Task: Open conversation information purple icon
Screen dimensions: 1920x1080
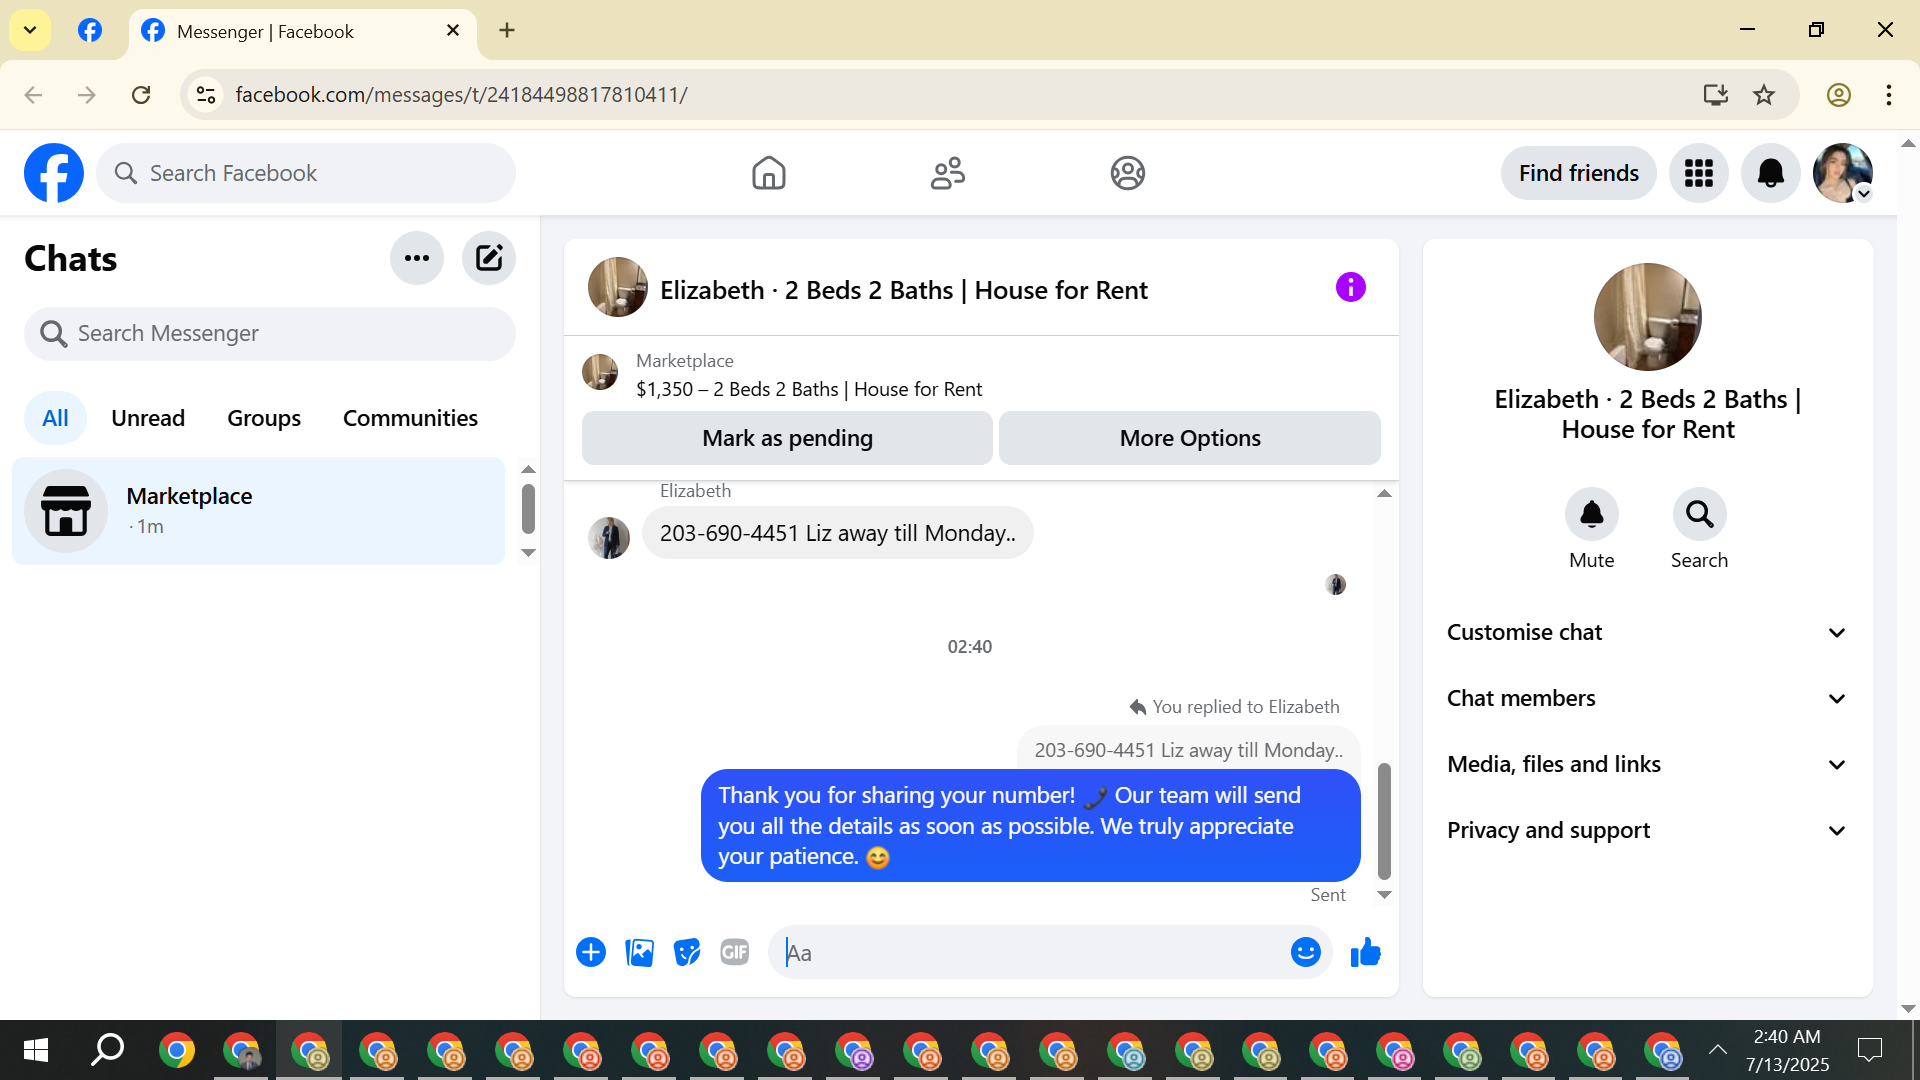Action: tap(1350, 288)
